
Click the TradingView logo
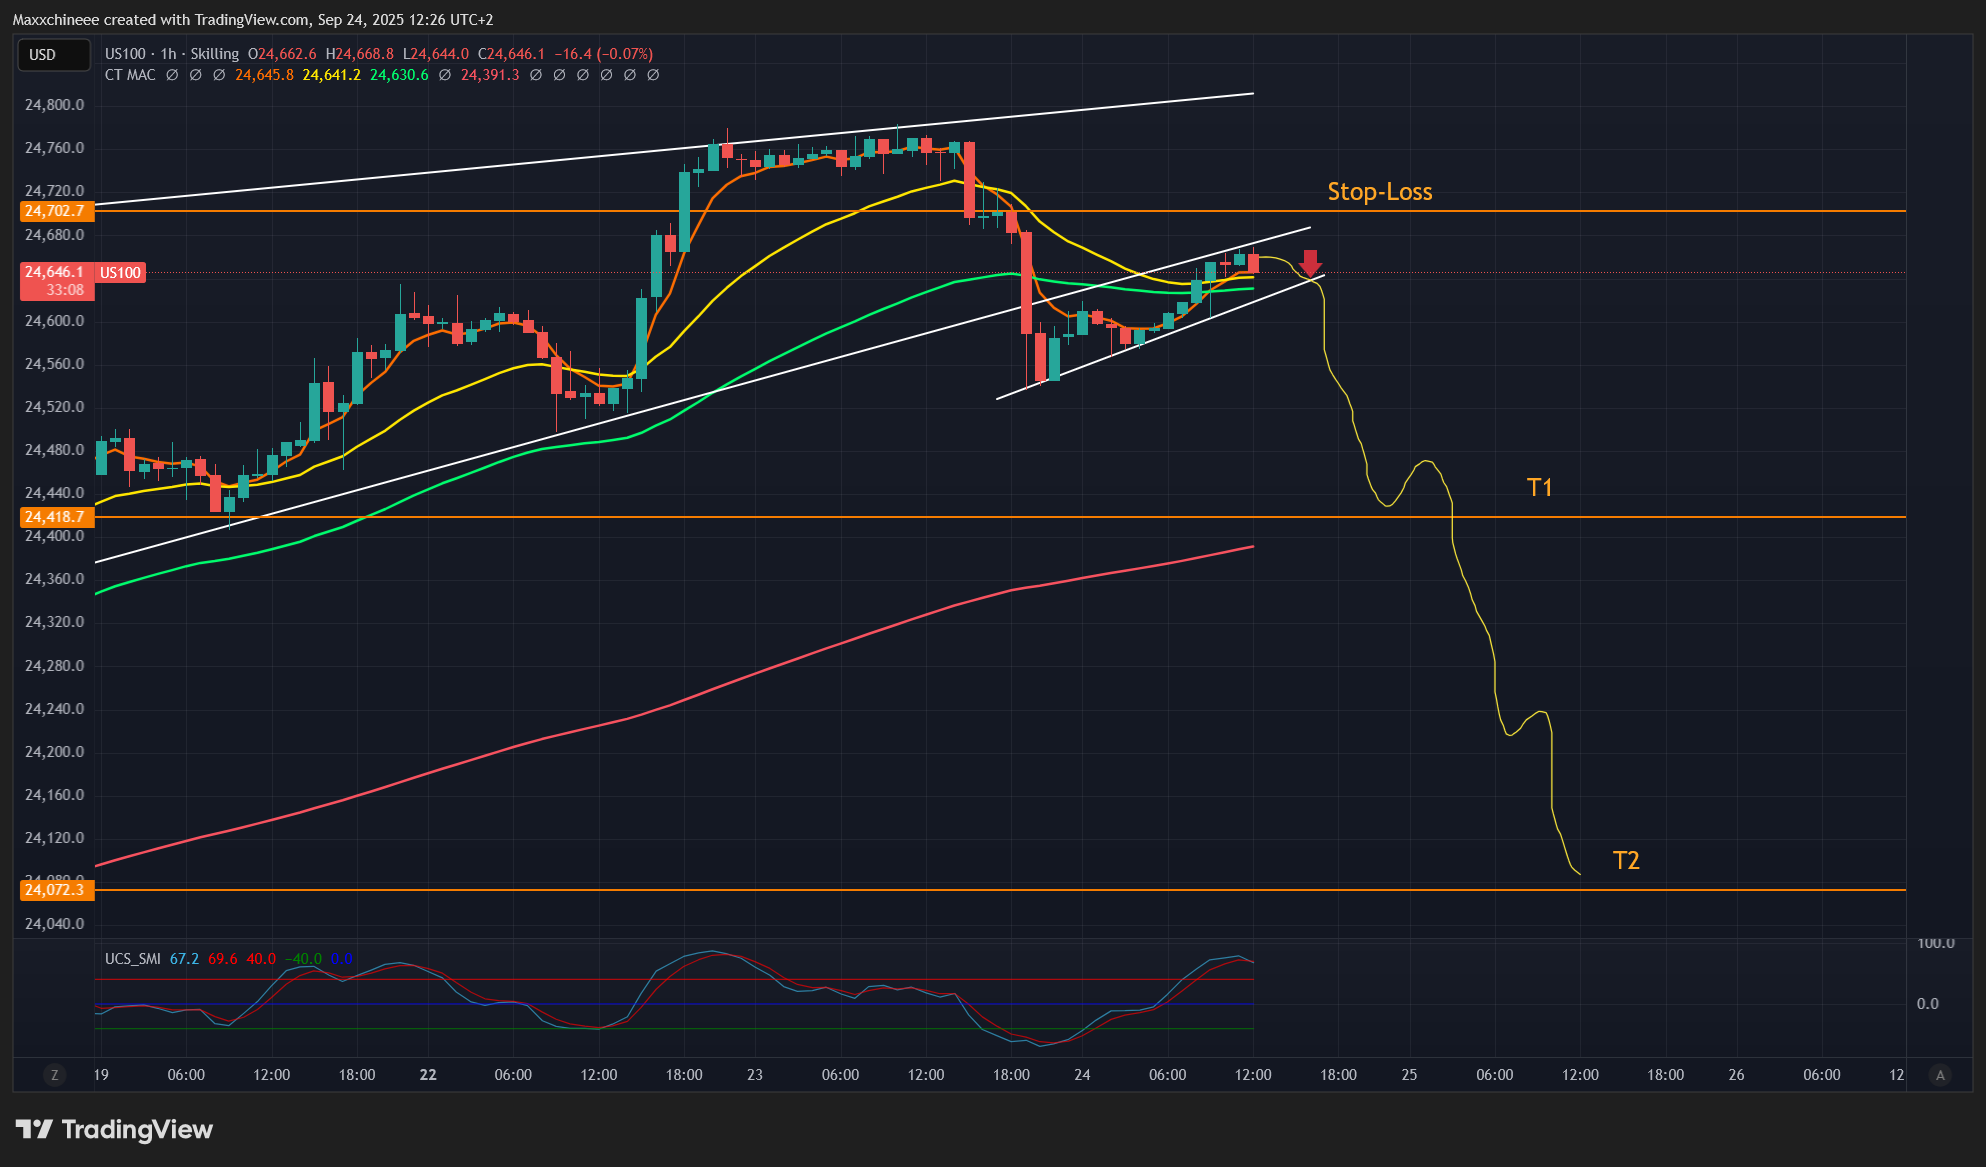pyautogui.click(x=114, y=1130)
